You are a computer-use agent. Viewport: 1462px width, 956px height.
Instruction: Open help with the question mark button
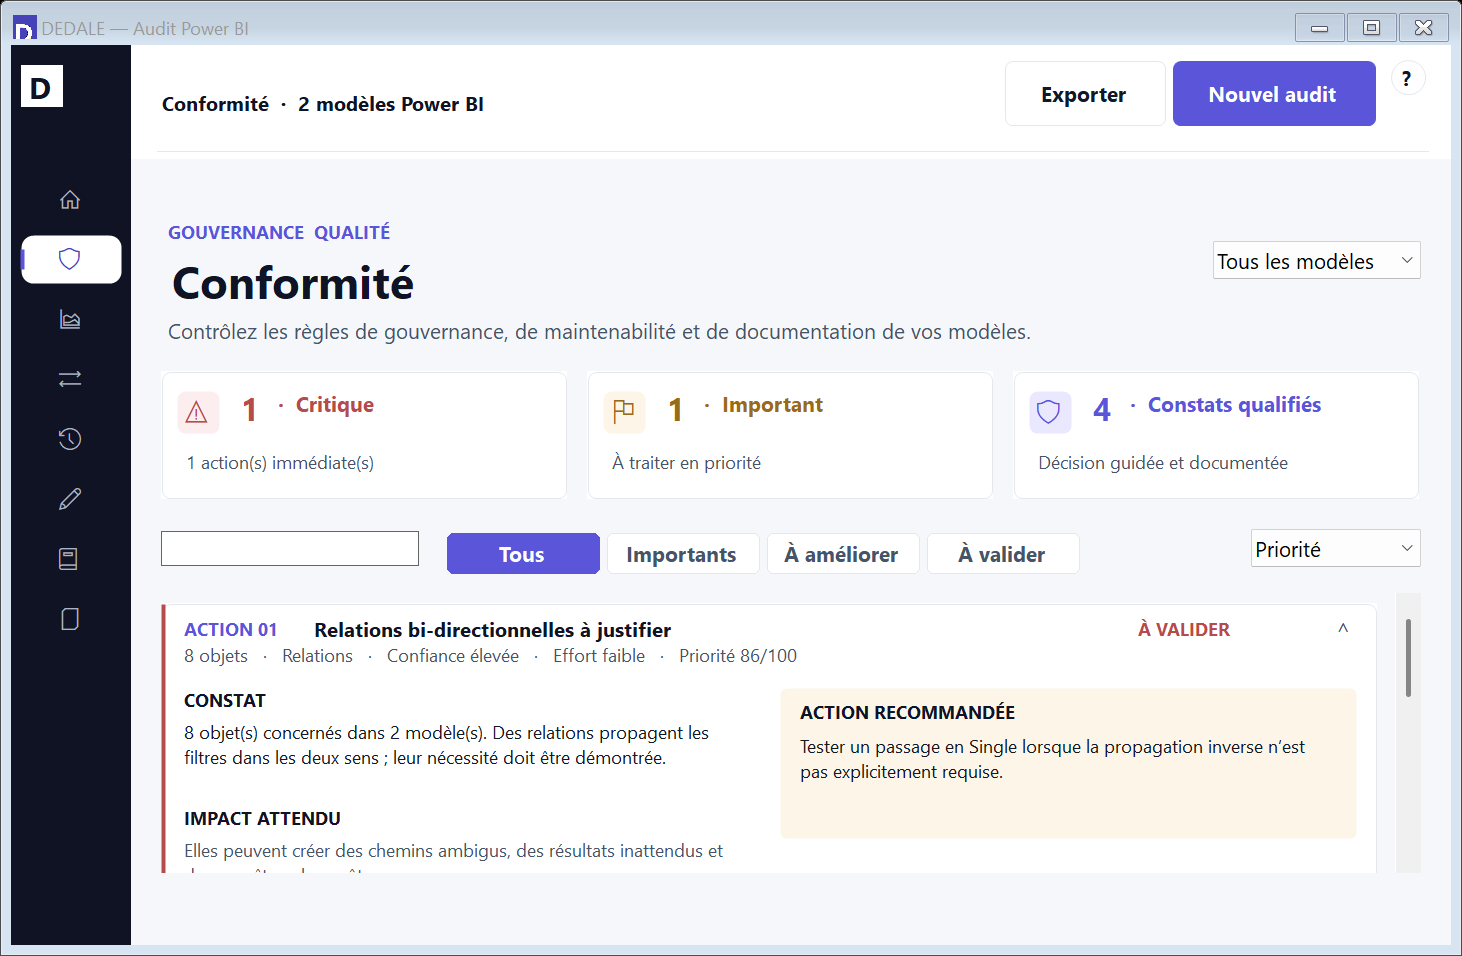click(x=1408, y=78)
